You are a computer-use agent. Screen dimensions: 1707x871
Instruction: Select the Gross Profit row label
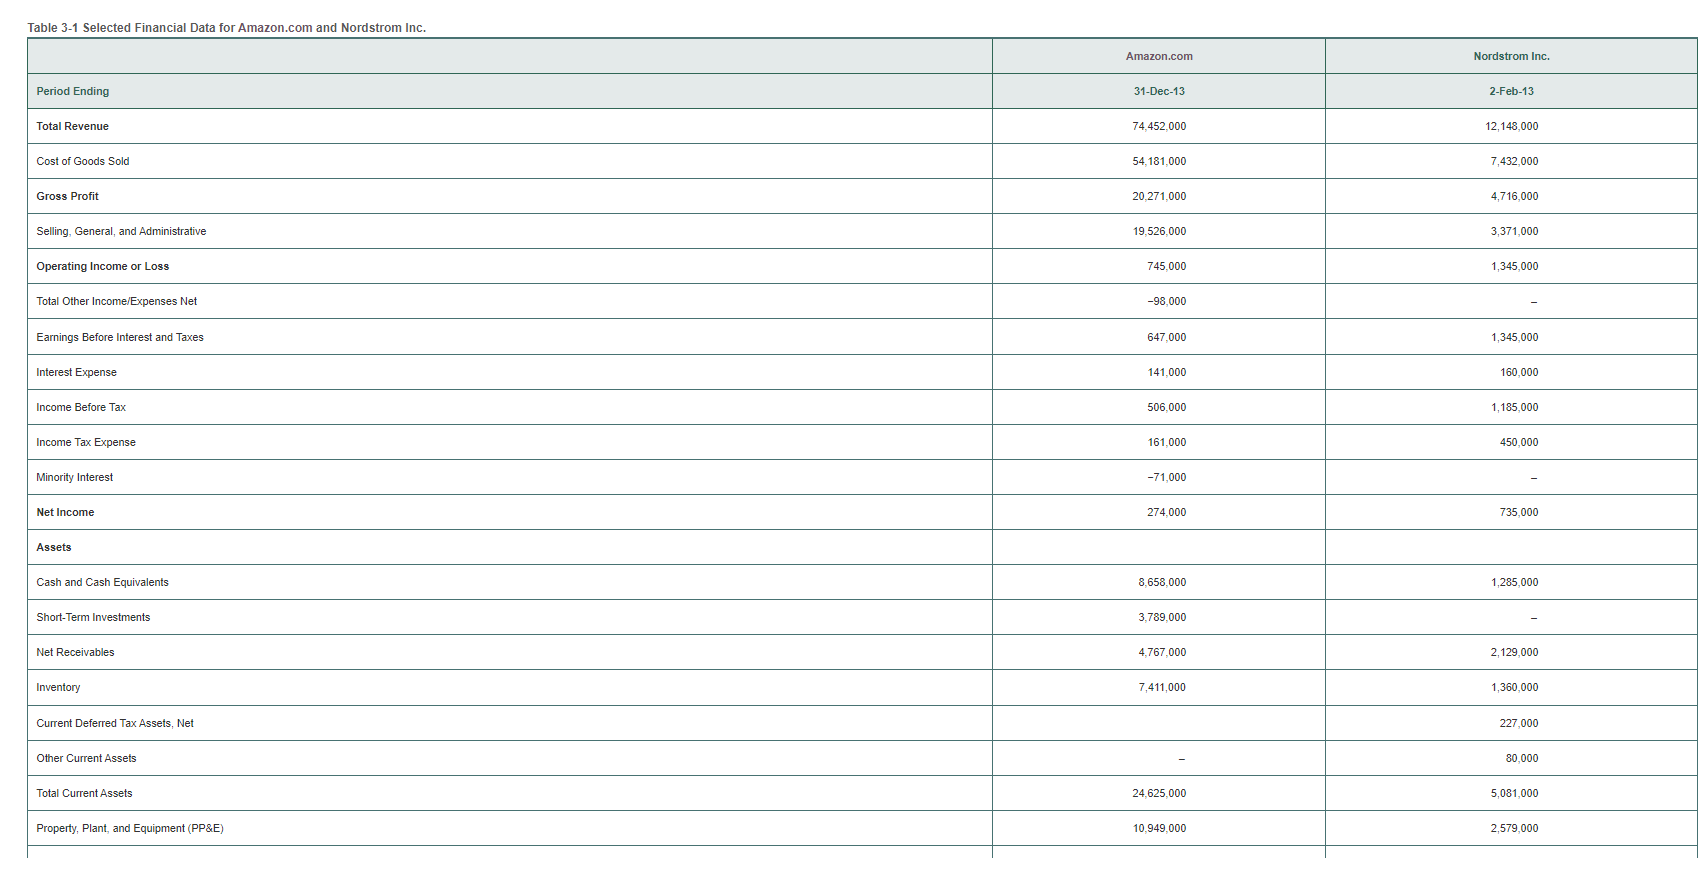tap(68, 196)
